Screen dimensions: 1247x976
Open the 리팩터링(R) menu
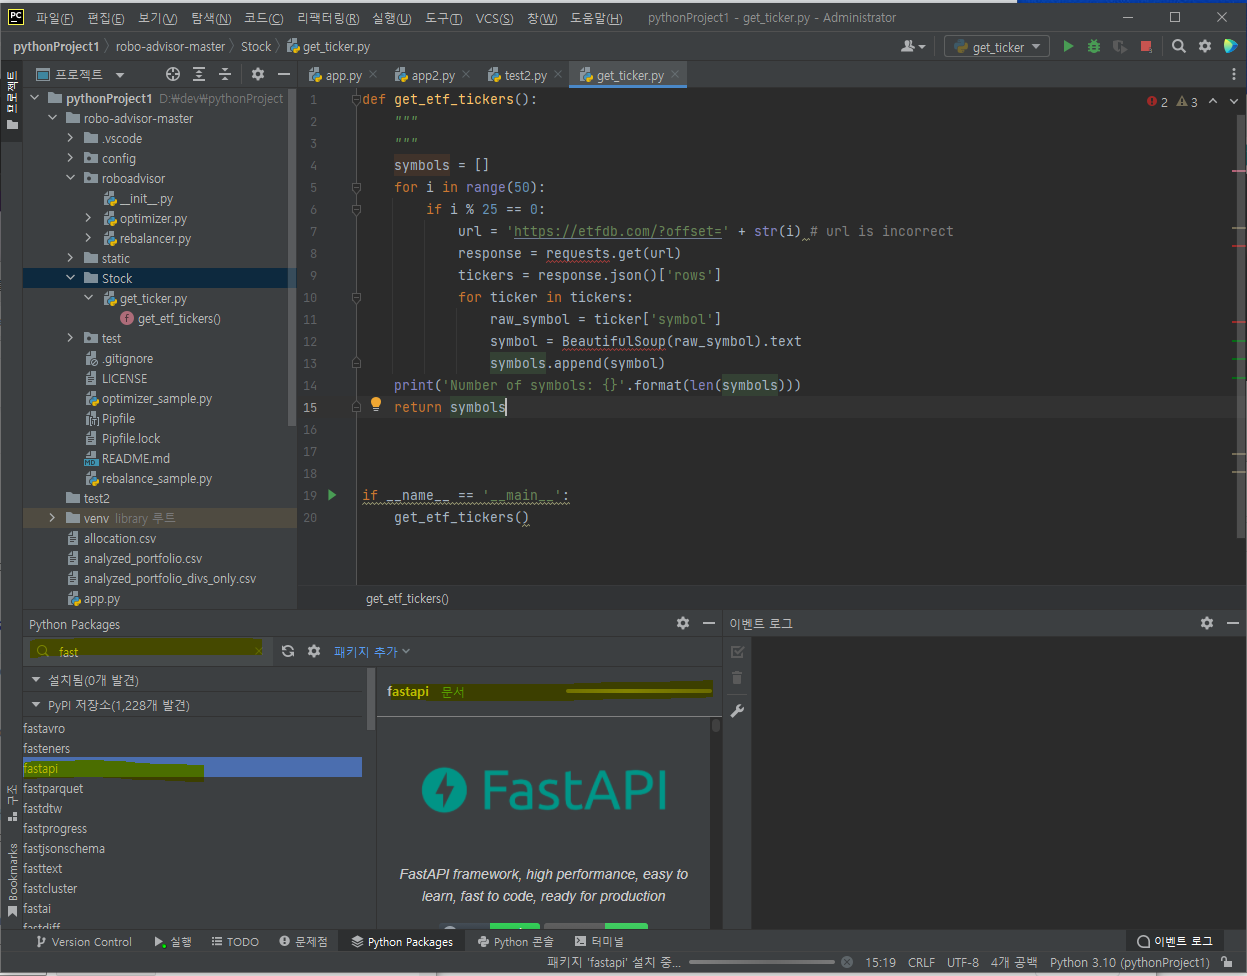coord(328,18)
